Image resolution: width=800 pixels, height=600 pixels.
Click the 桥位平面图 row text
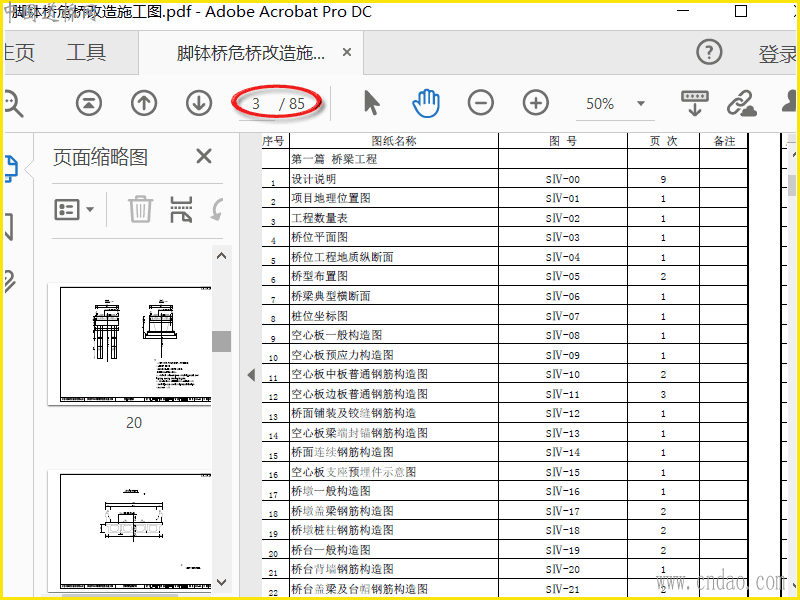click(x=319, y=238)
